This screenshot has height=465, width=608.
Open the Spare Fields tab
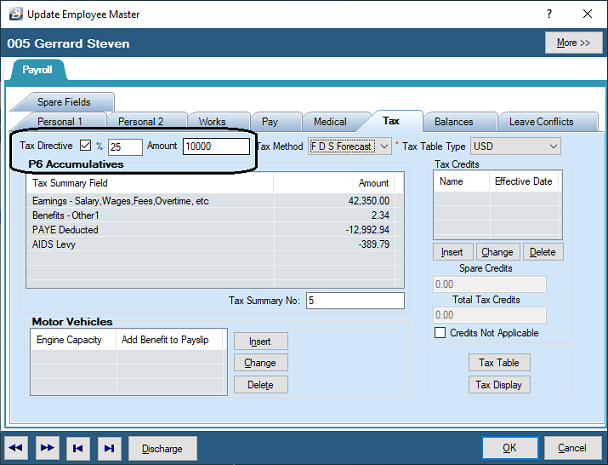[x=64, y=102]
